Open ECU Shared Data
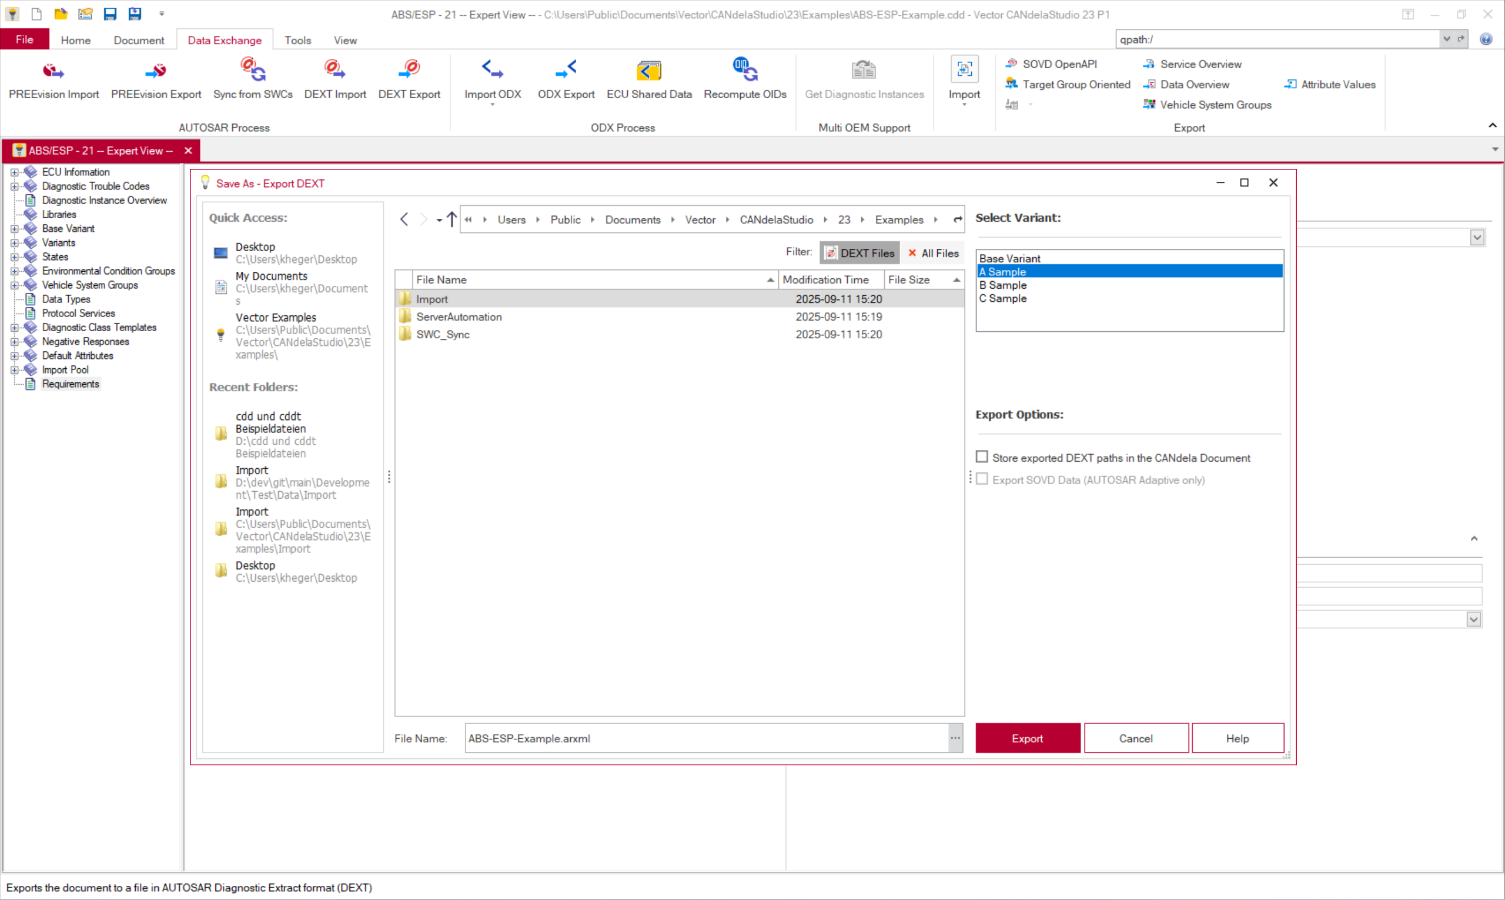Image resolution: width=1505 pixels, height=900 pixels. pyautogui.click(x=649, y=80)
